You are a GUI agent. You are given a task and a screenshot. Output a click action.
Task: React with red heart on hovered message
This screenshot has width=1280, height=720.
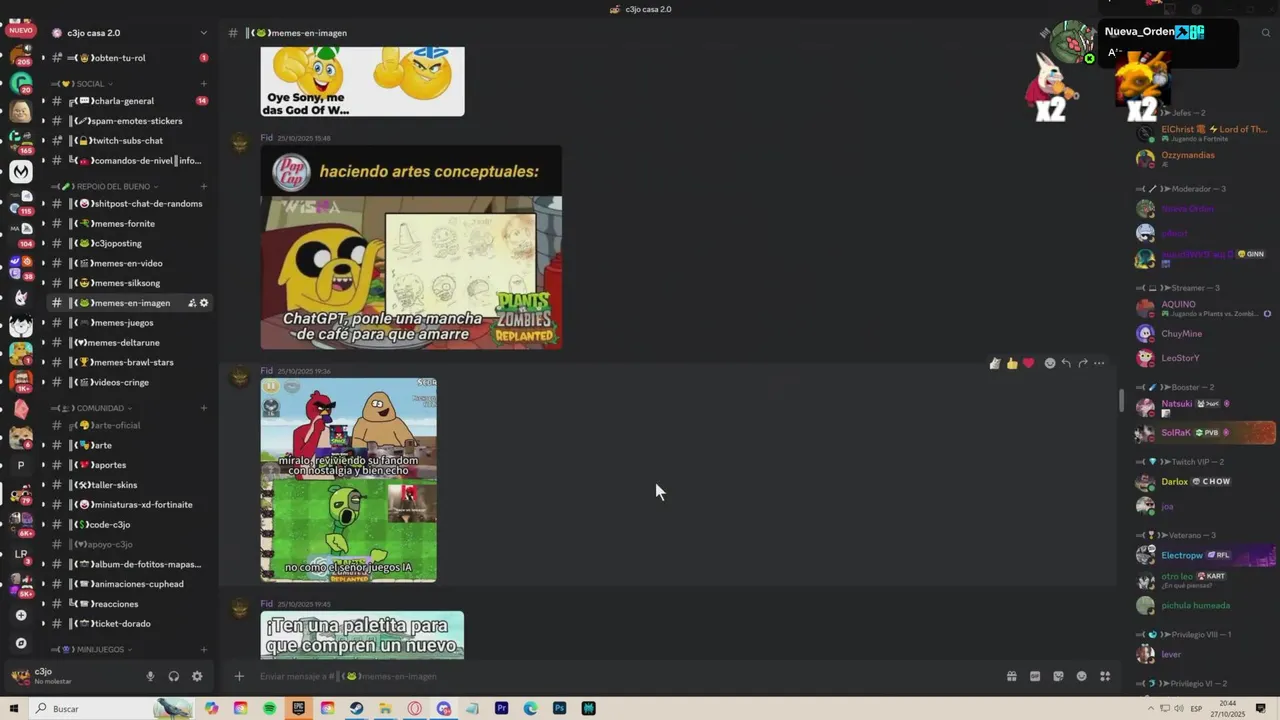point(1028,363)
